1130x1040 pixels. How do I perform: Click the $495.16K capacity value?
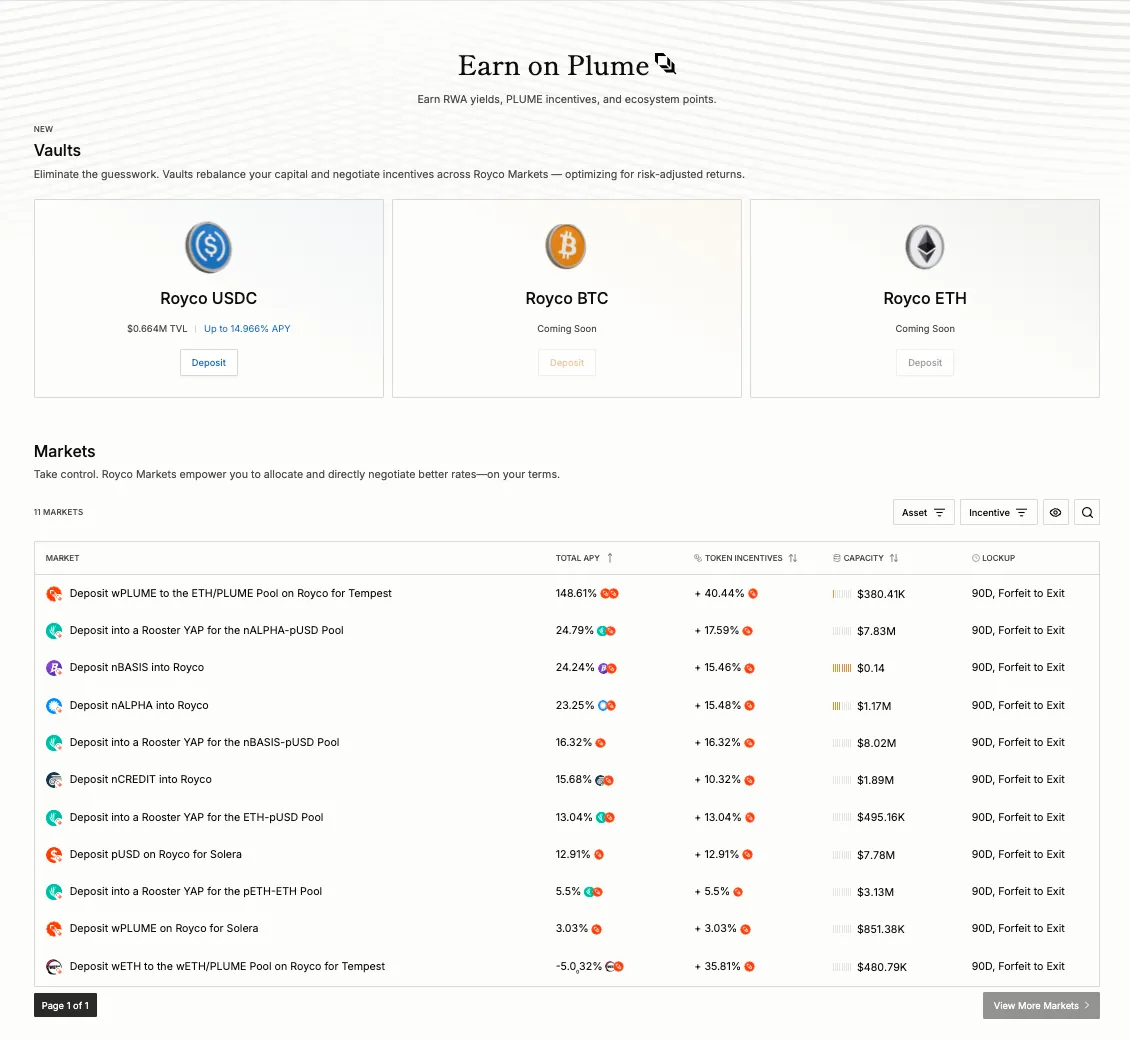pos(881,817)
